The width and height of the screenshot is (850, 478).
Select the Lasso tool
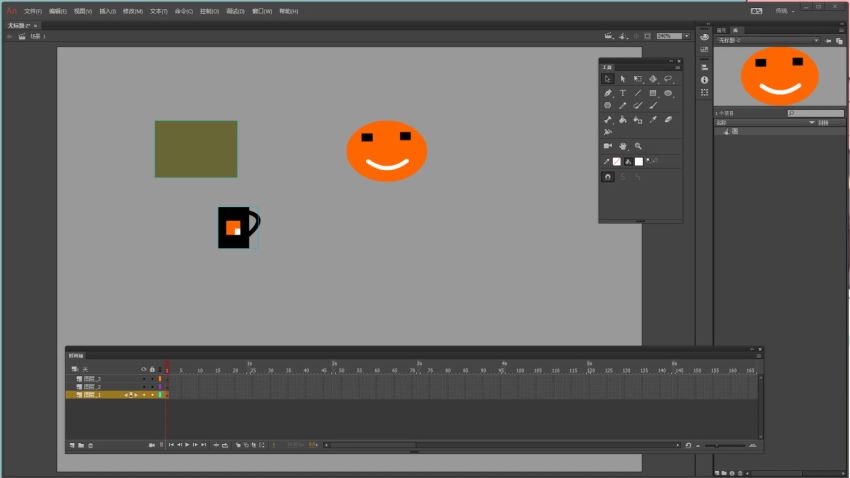tap(668, 78)
